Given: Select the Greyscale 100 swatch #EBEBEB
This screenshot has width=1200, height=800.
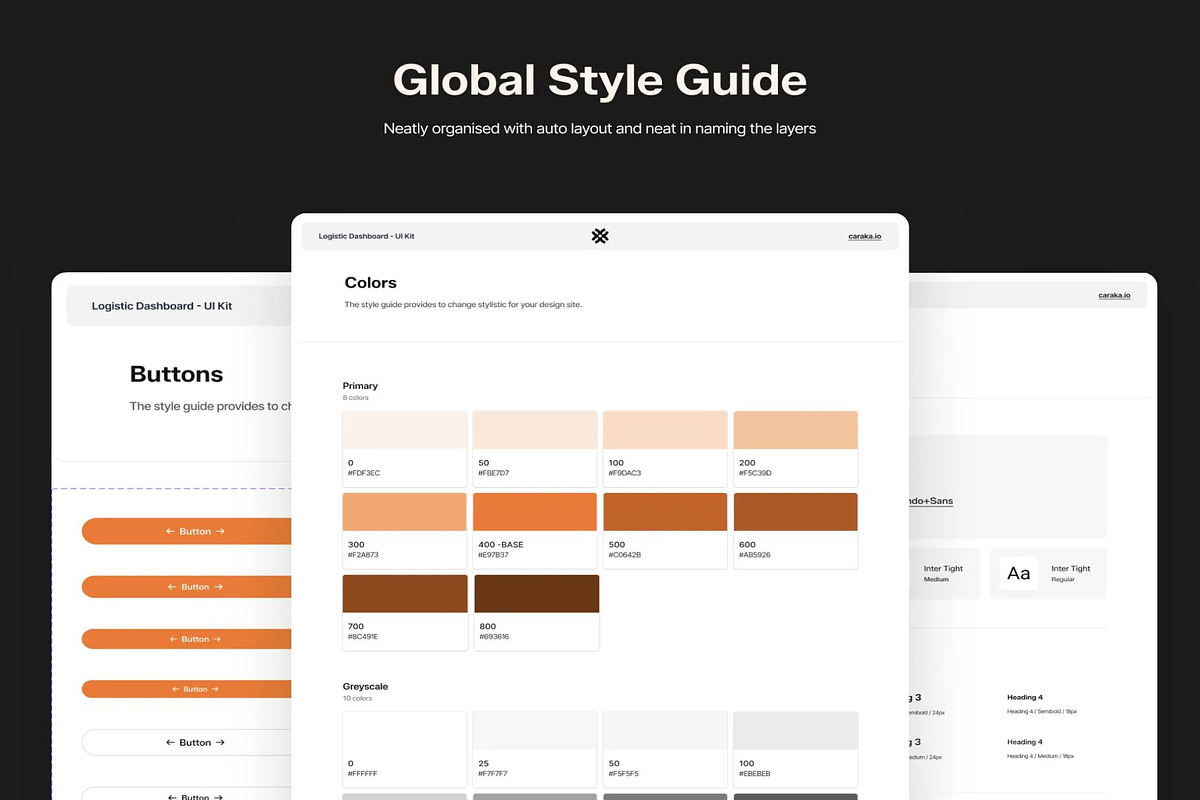Looking at the screenshot, I should 796,748.
